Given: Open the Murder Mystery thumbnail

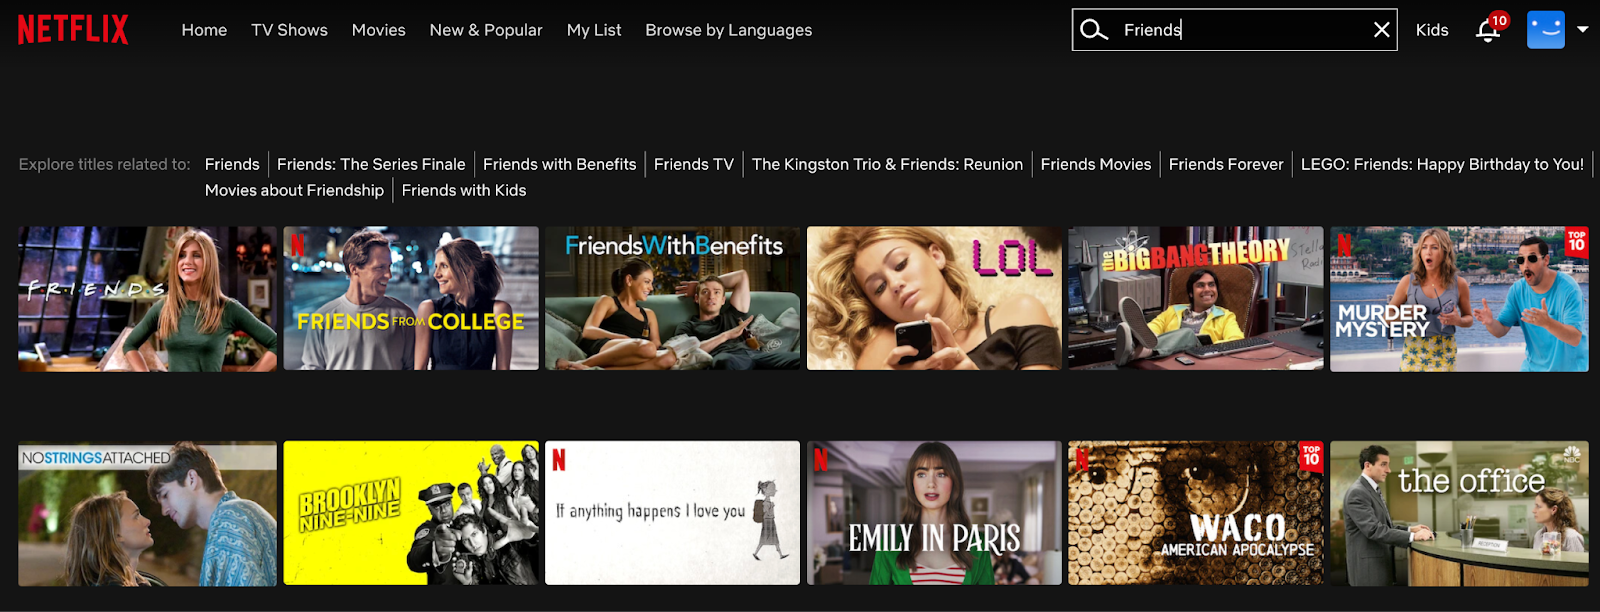Looking at the screenshot, I should (1459, 299).
